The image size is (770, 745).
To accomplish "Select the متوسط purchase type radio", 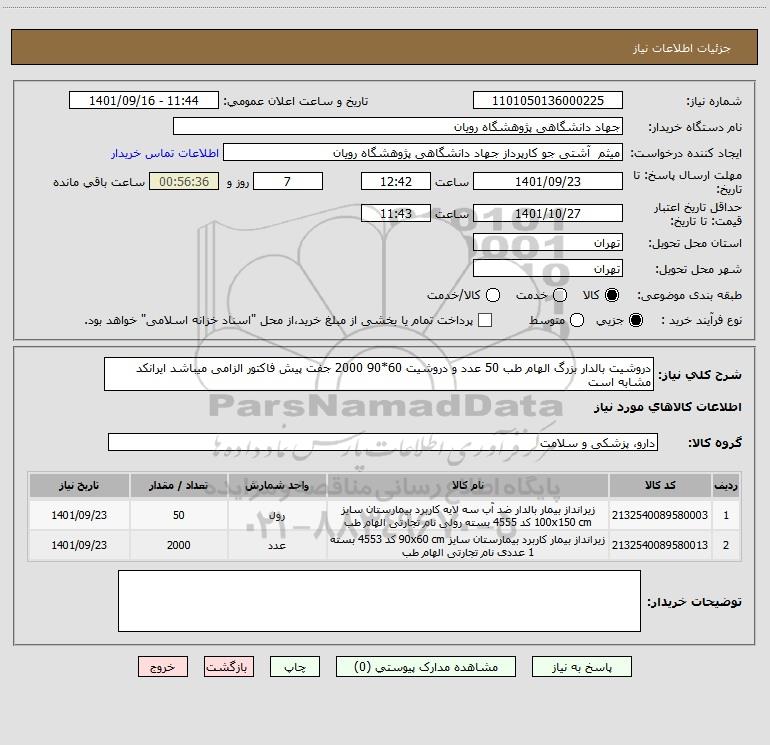I will pyautogui.click(x=577, y=320).
